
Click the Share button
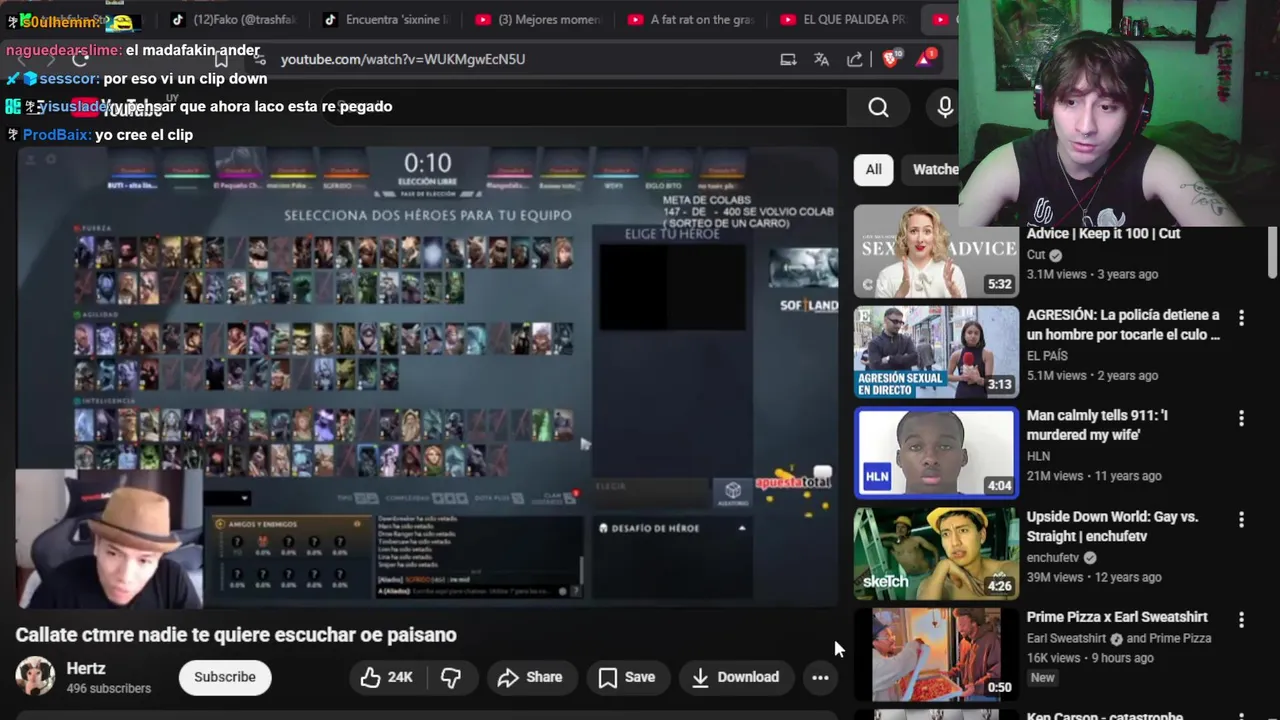[530, 677]
